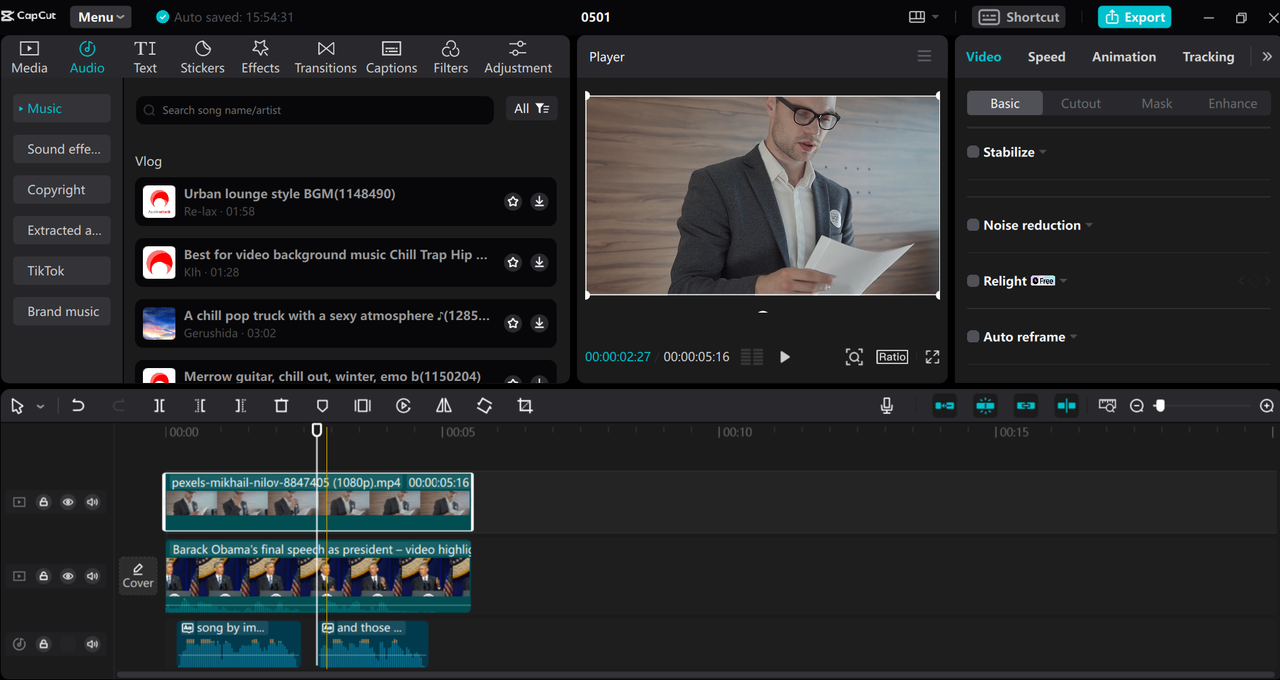Toggle preview axis button
The width and height of the screenshot is (1280, 680).
click(1067, 406)
